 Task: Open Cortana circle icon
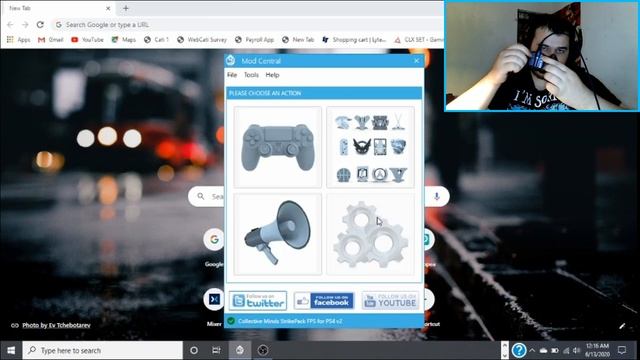(x=194, y=350)
